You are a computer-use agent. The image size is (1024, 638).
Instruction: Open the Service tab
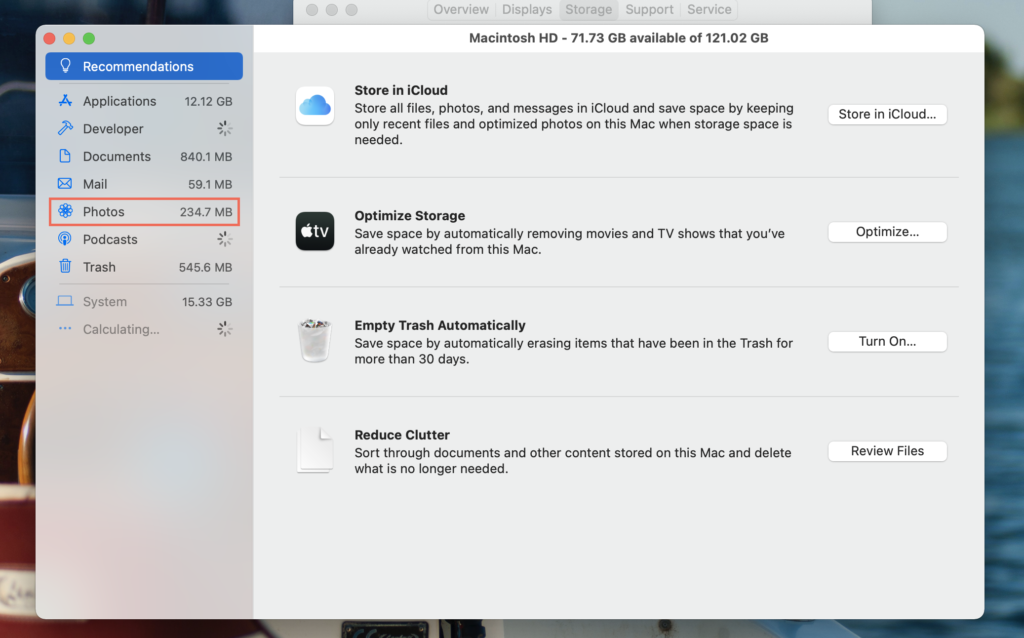pyautogui.click(x=709, y=10)
